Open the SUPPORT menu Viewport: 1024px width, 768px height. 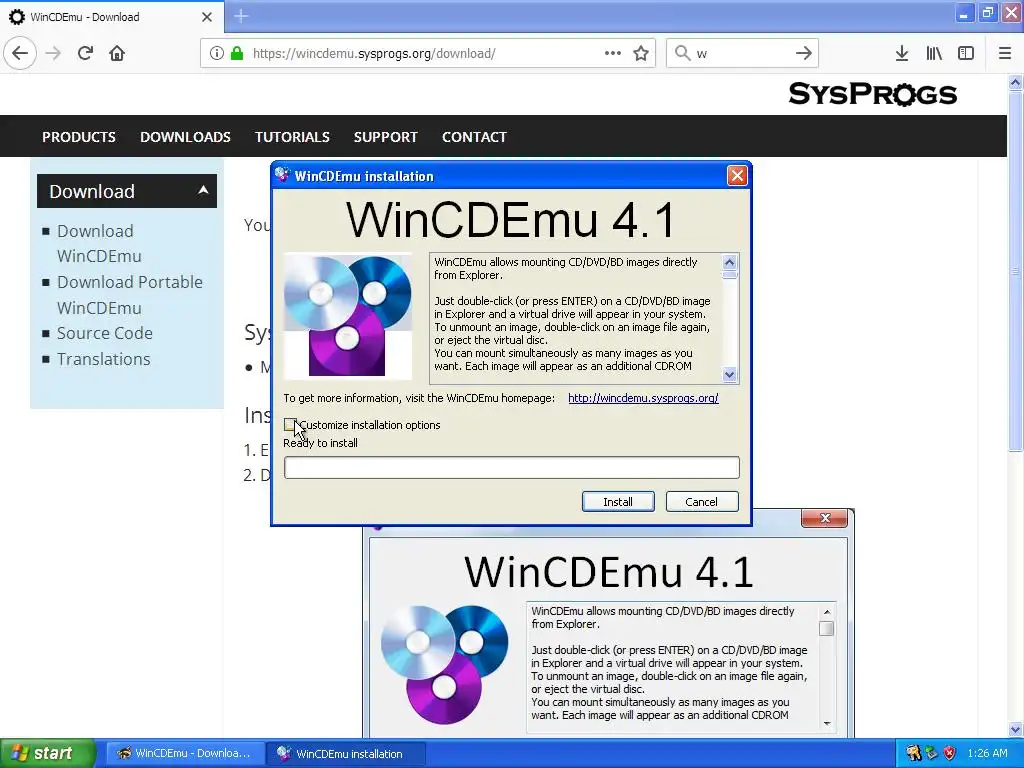point(385,137)
